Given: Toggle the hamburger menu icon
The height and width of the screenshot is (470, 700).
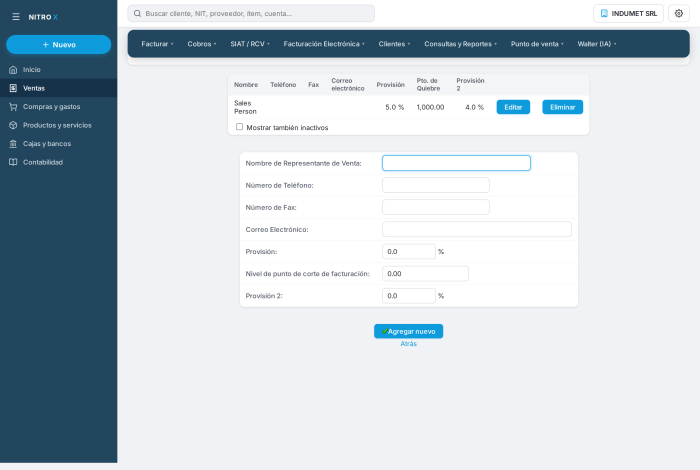Looking at the screenshot, I should [x=16, y=17].
